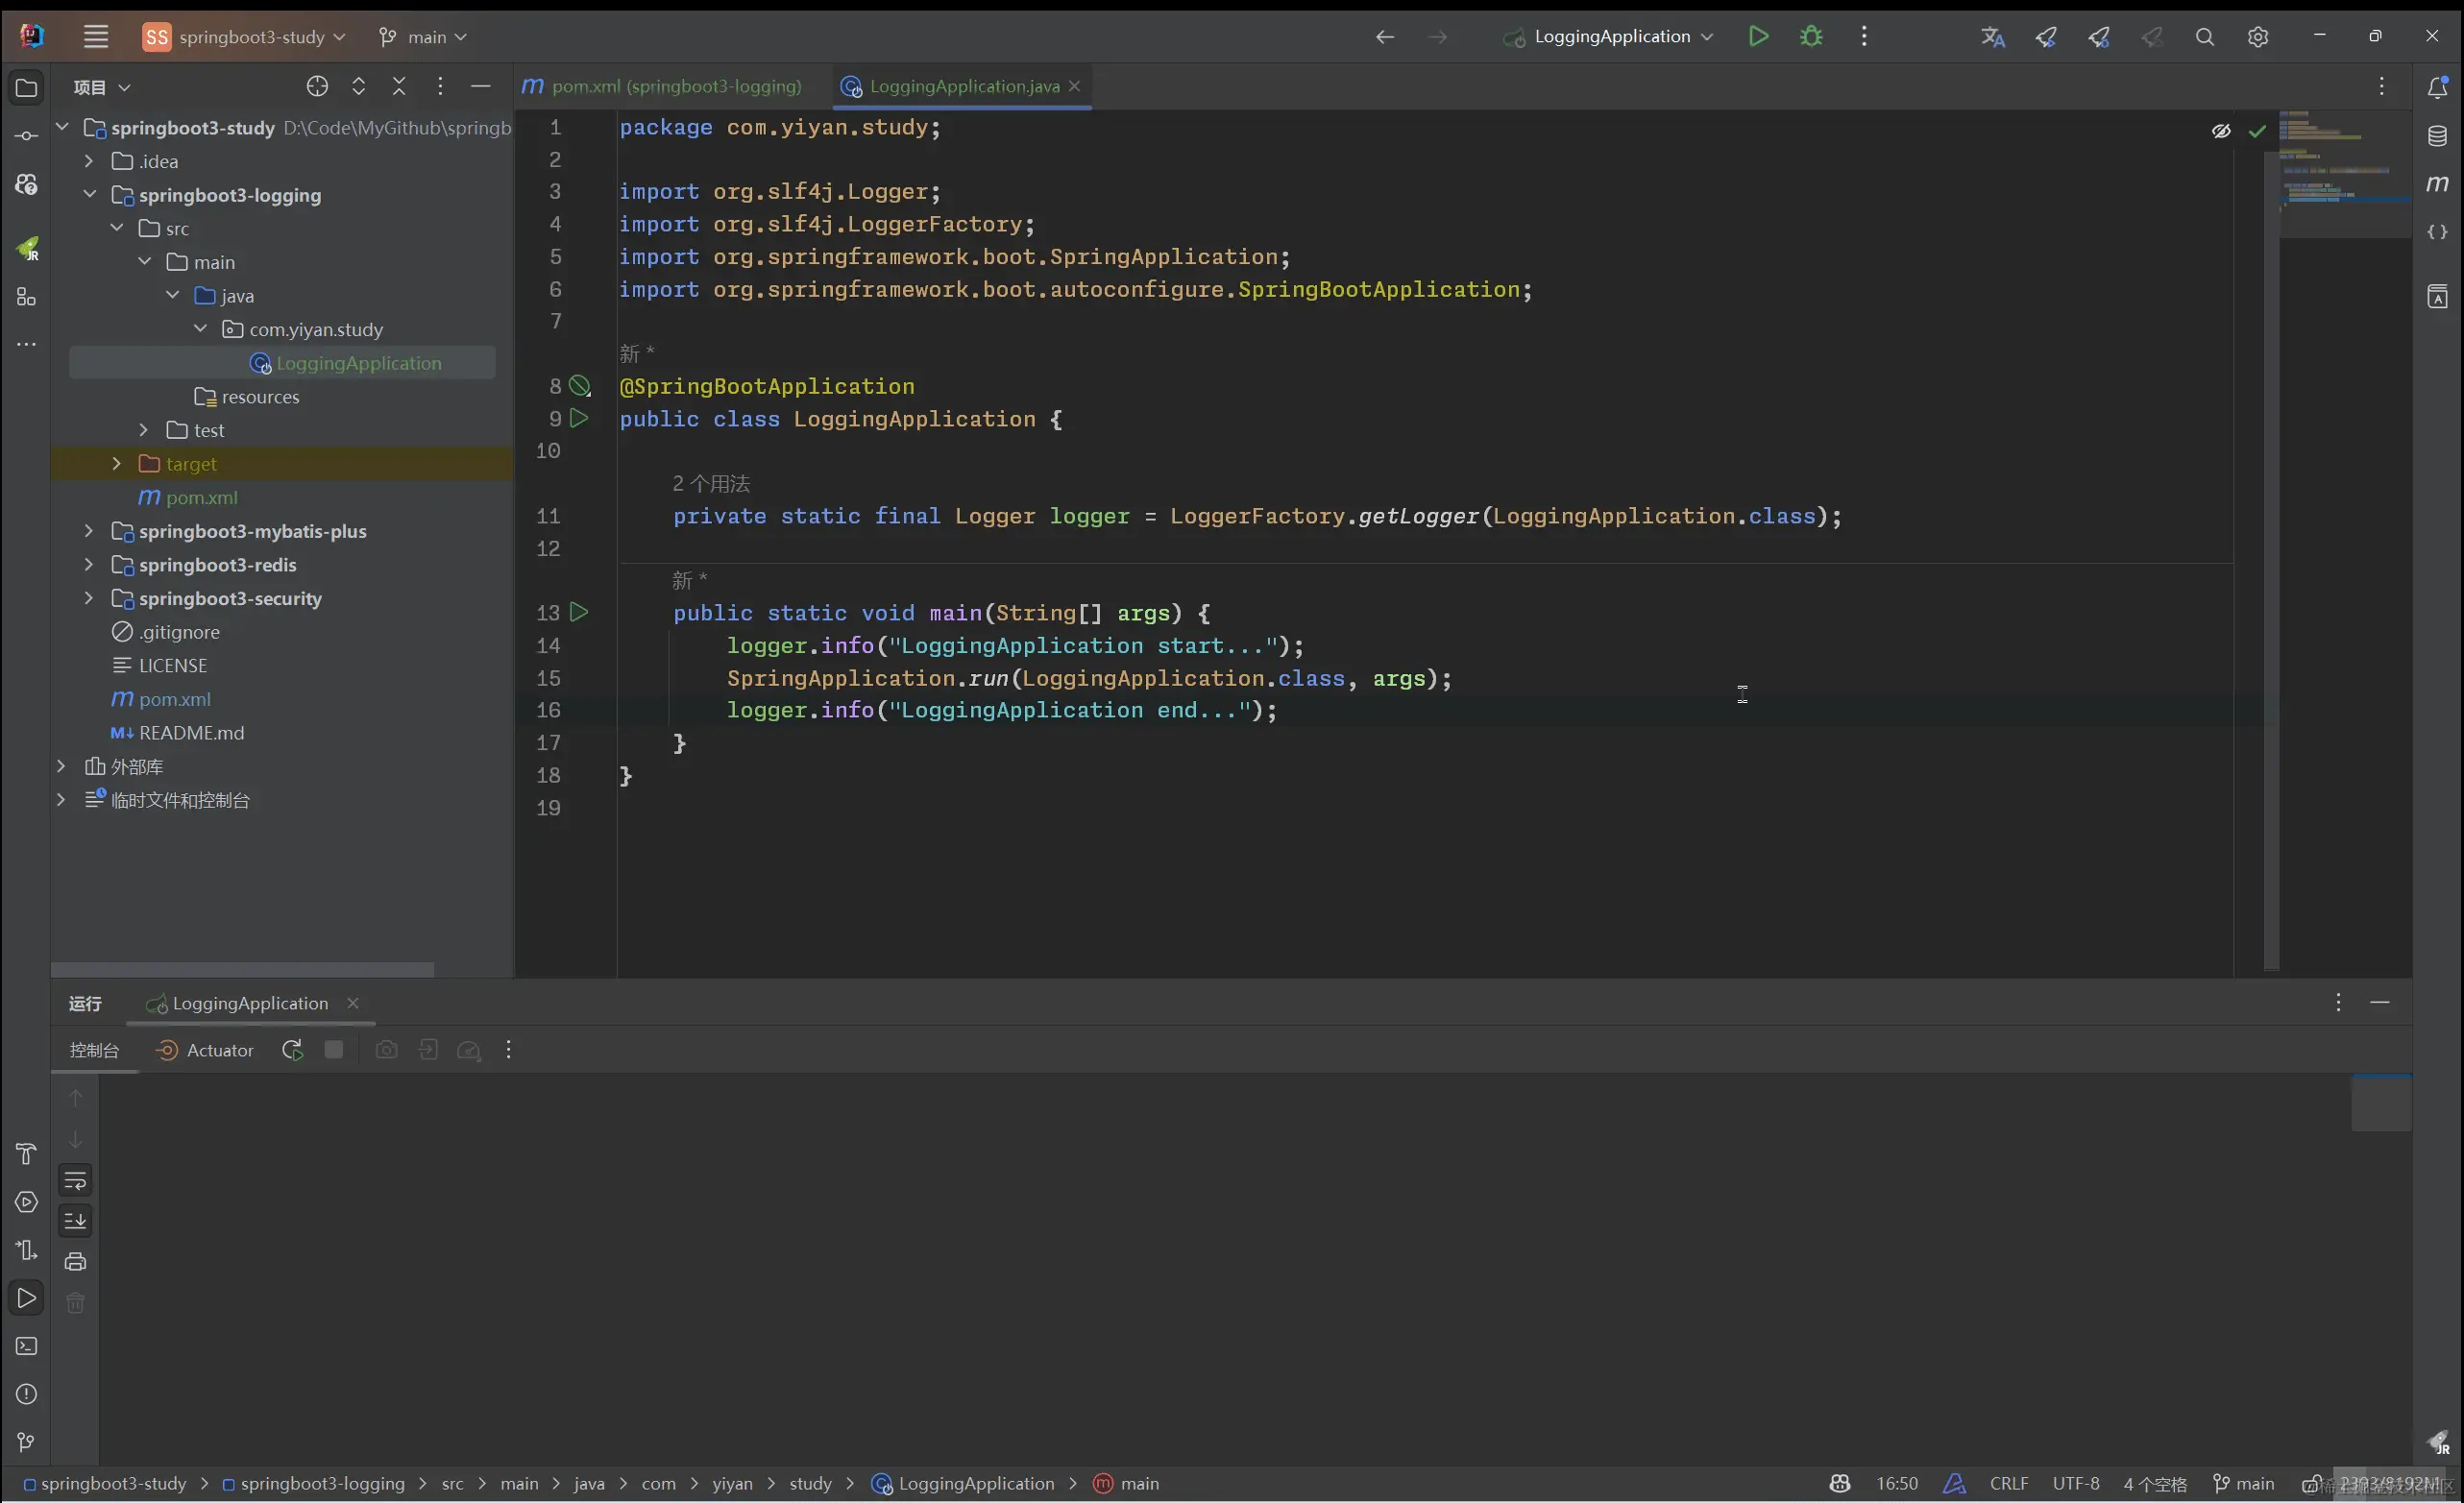This screenshot has width=2464, height=1503.
Task: Toggle scroll to end of console
Action: coord(75,1220)
